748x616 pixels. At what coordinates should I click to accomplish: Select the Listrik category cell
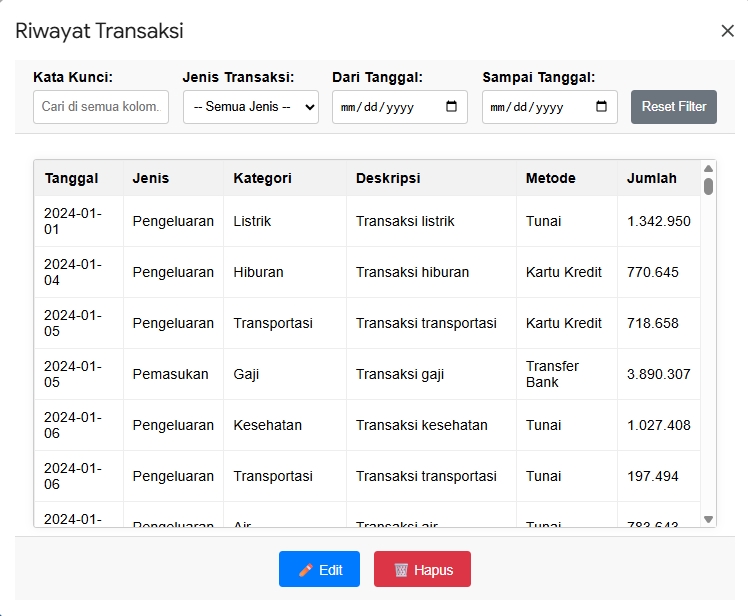[x=285, y=221]
